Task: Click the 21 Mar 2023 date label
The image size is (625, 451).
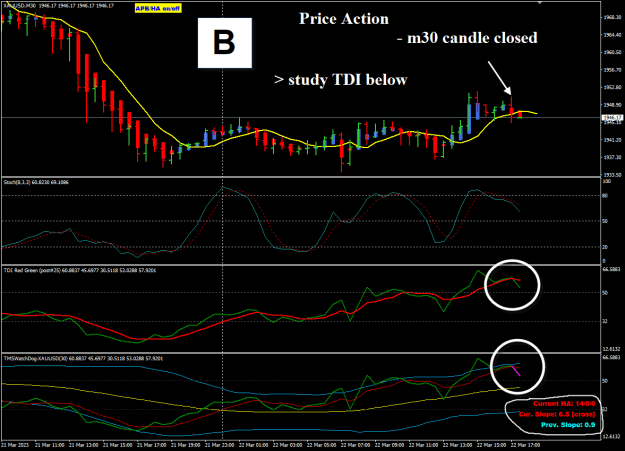Action: pyautogui.click(x=16, y=445)
